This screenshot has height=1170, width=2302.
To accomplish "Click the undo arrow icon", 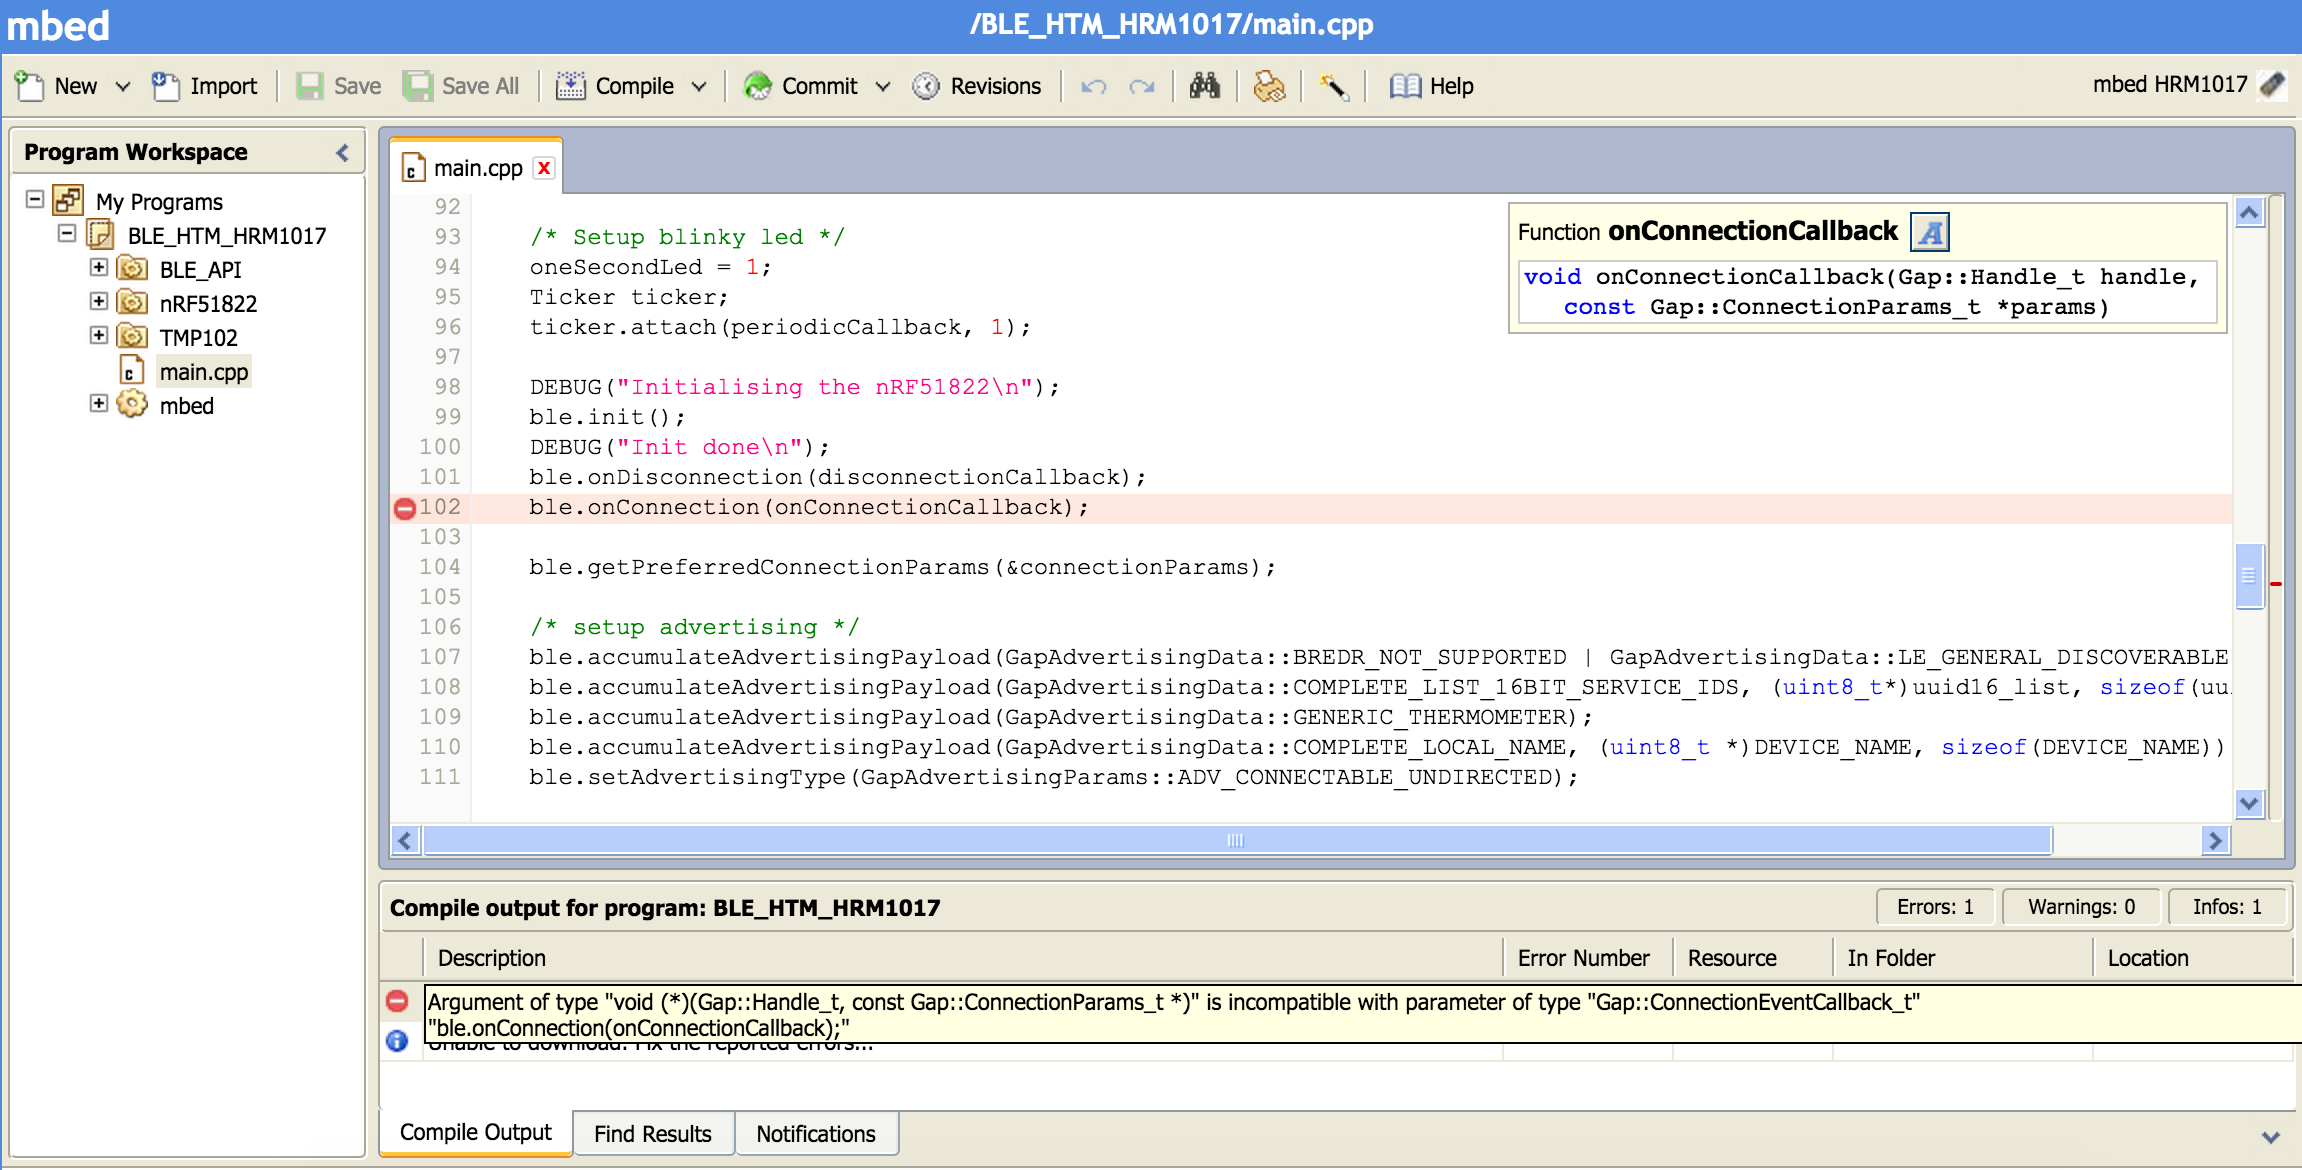I will coord(1093,87).
